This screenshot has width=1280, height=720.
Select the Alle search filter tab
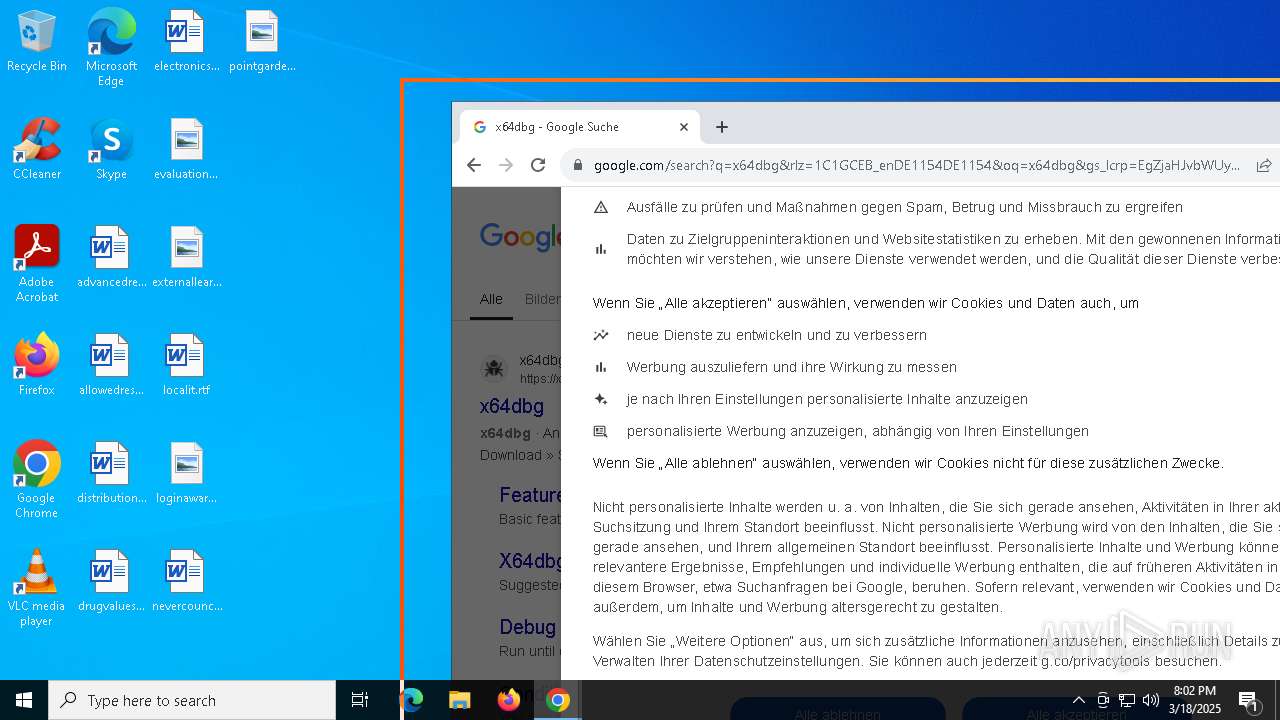[x=491, y=299]
